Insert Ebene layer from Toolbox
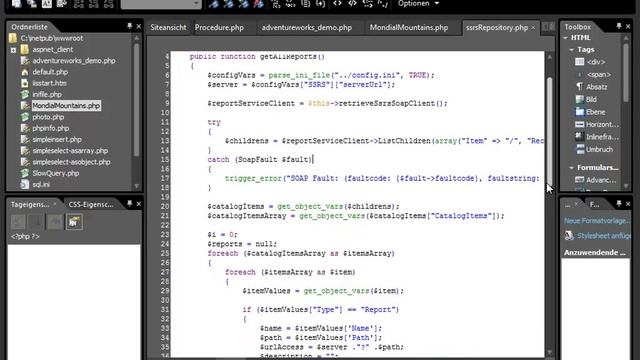 pos(595,112)
